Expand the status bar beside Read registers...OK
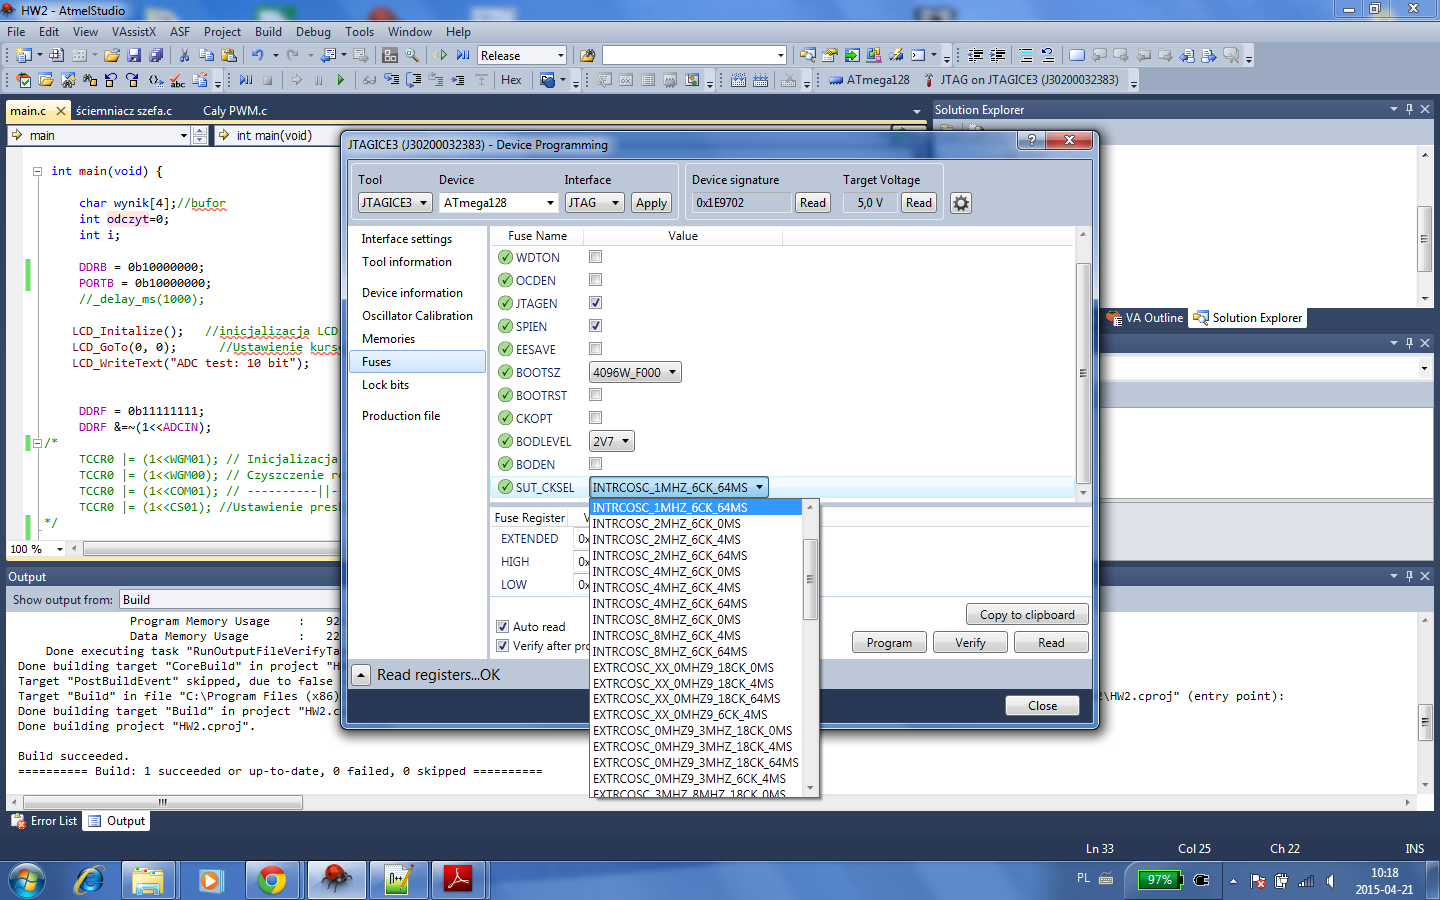The image size is (1440, 900). [361, 675]
